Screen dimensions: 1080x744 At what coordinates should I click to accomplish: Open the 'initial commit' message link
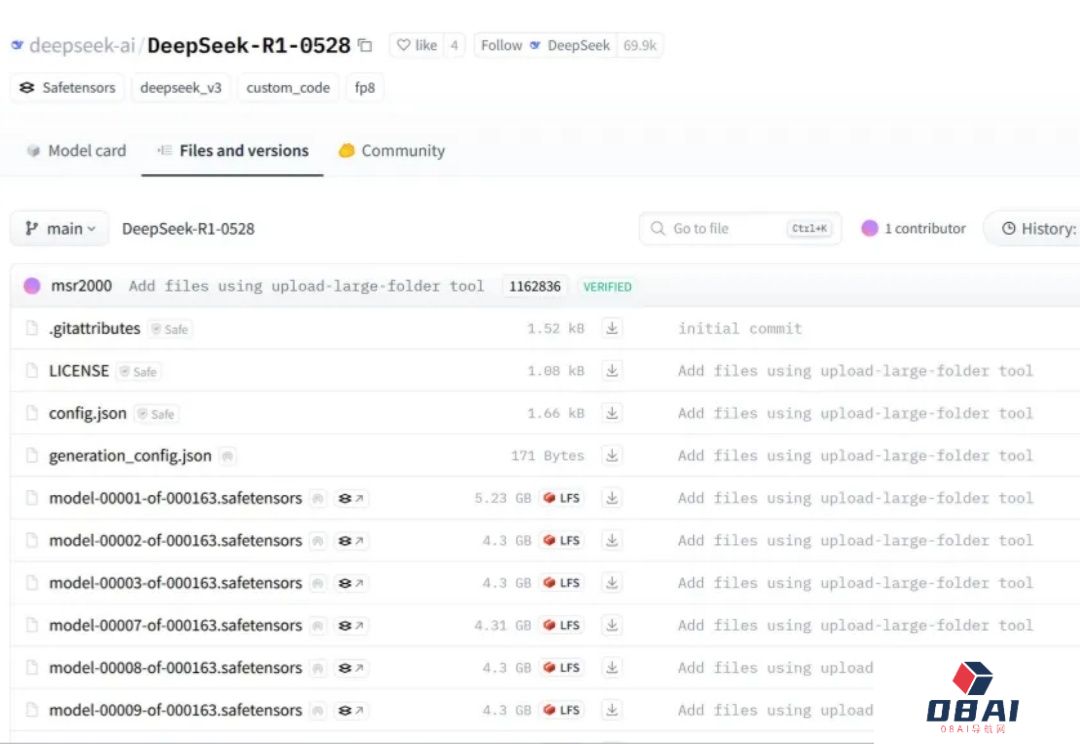pyautogui.click(x=740, y=329)
